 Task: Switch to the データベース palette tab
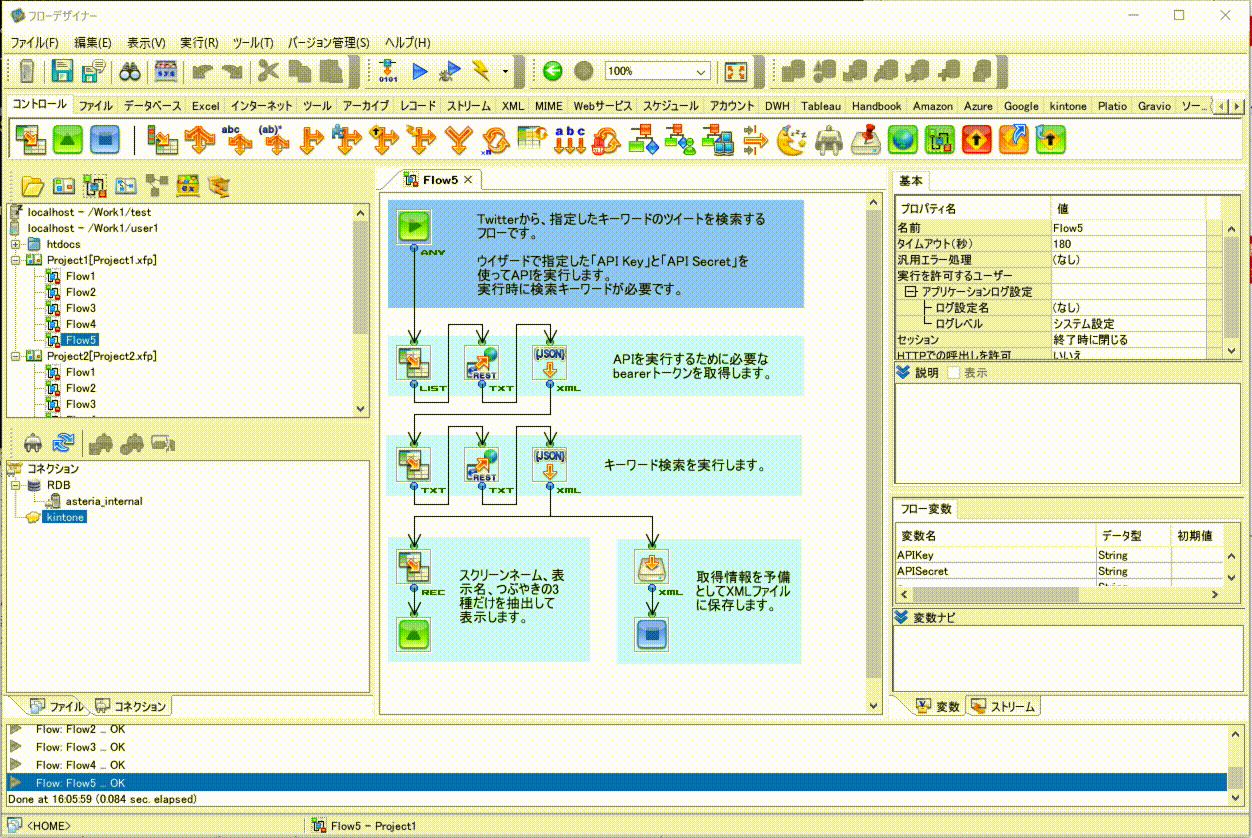[153, 105]
